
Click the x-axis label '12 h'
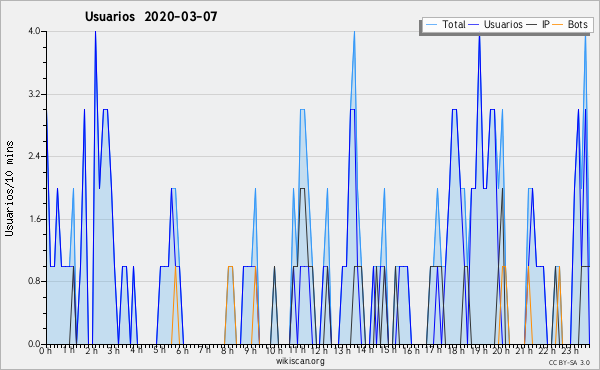pos(320,350)
